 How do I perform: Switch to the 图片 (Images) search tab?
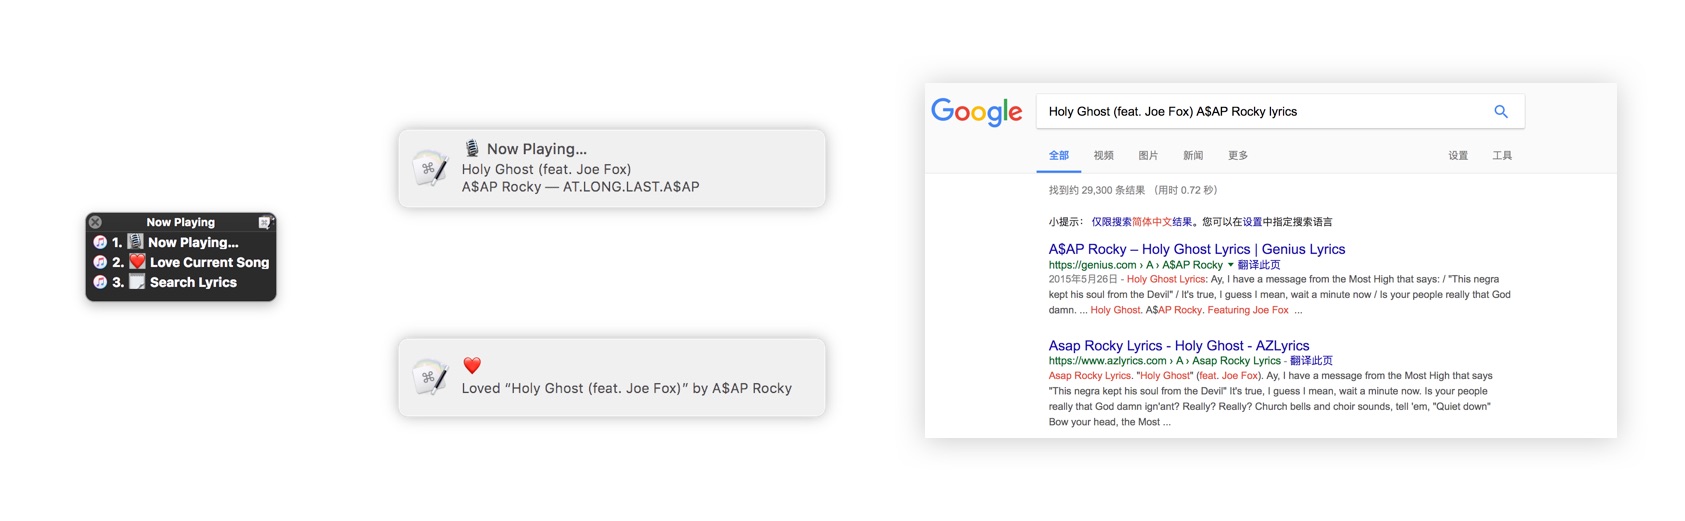tap(1148, 156)
